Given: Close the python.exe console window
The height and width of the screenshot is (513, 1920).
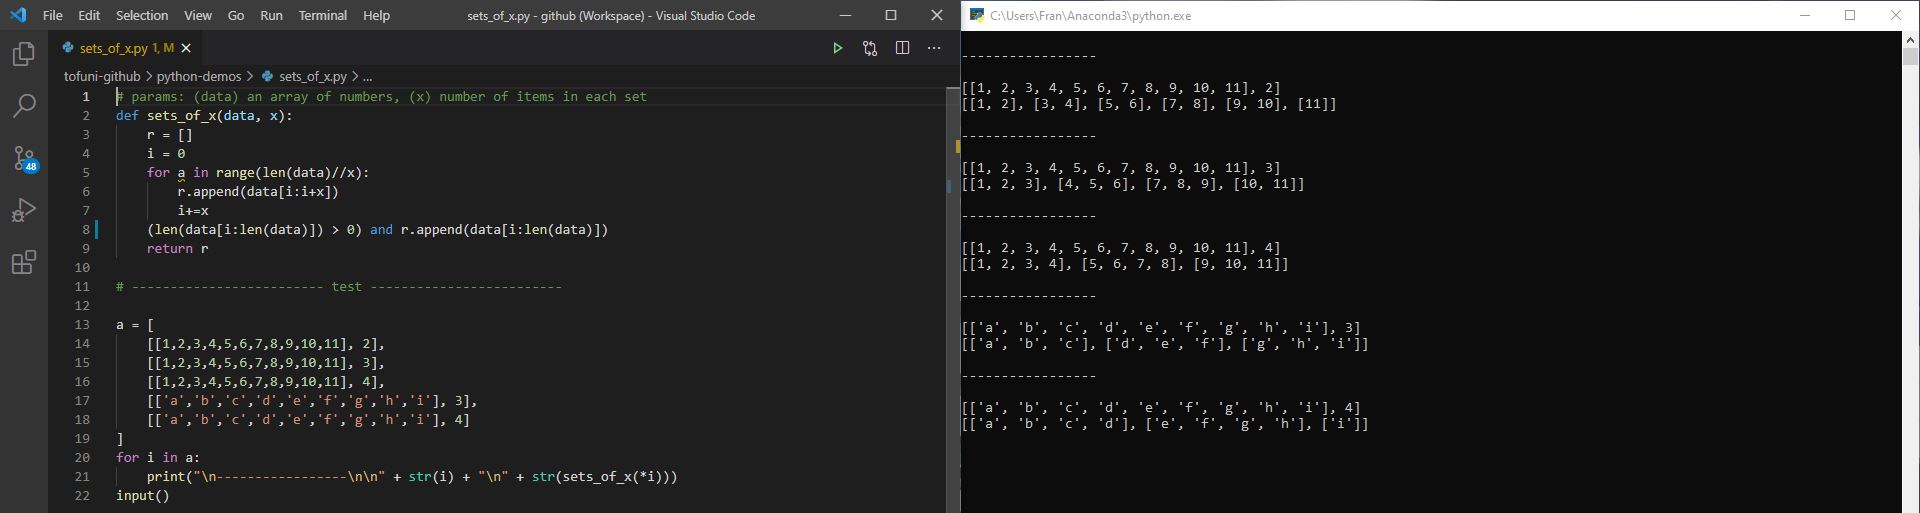Looking at the screenshot, I should (x=1896, y=15).
